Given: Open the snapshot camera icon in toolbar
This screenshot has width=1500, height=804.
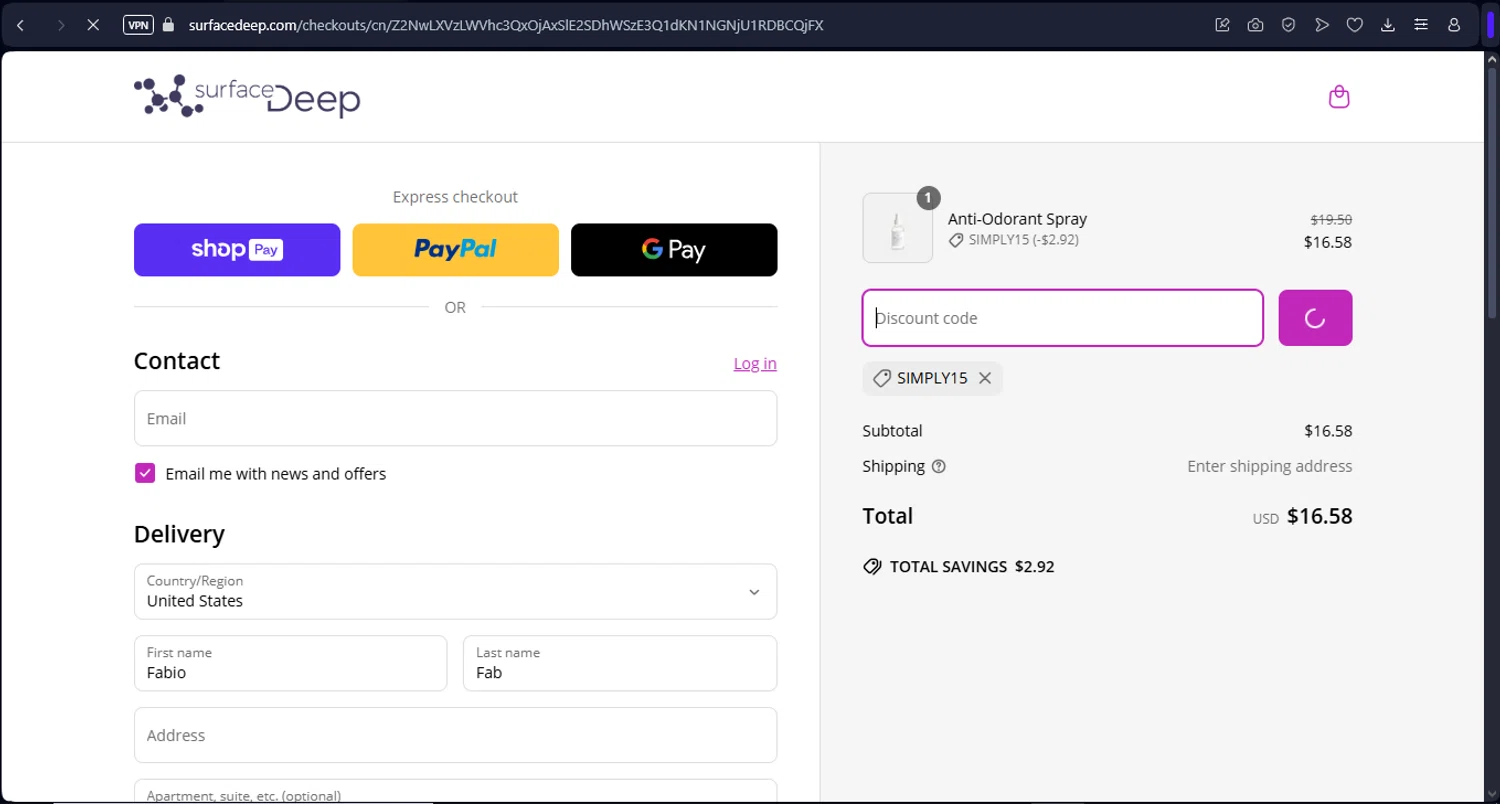Looking at the screenshot, I should click(1255, 25).
